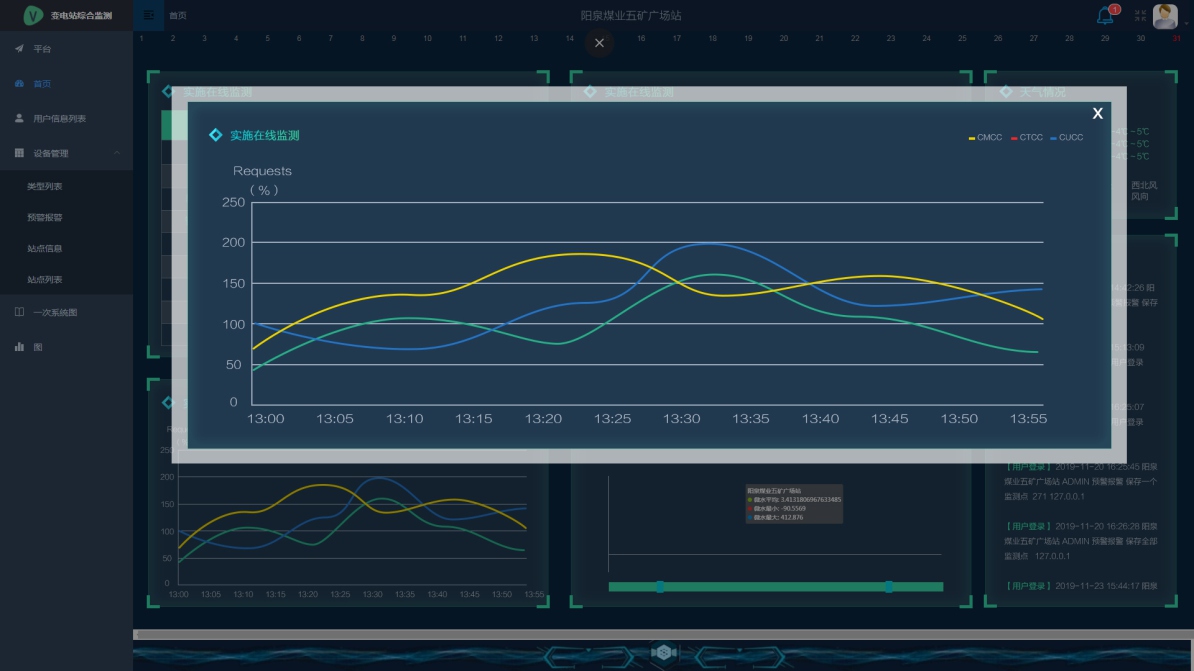Open 用户信息列表 from the sidebar
This screenshot has height=671, width=1194.
(x=59, y=119)
